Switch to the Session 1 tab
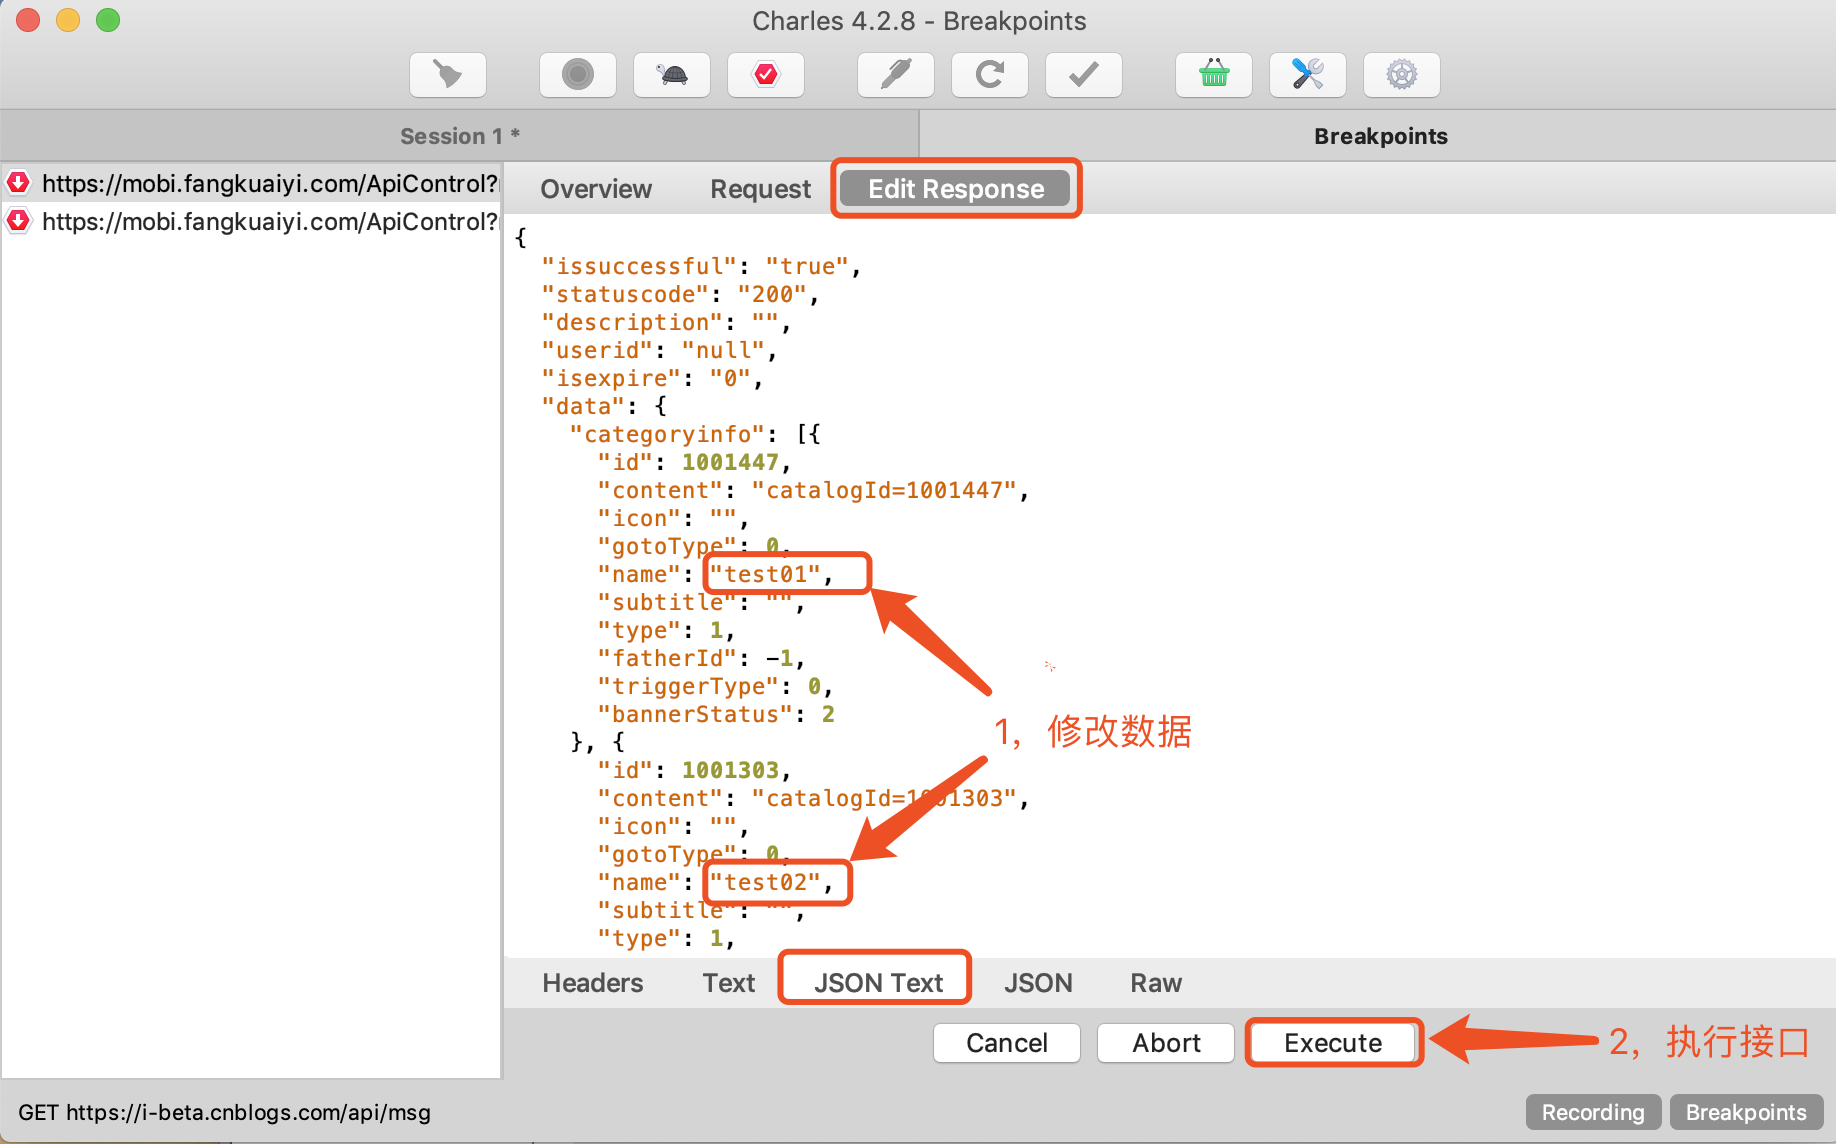This screenshot has width=1836, height=1144. click(x=459, y=136)
